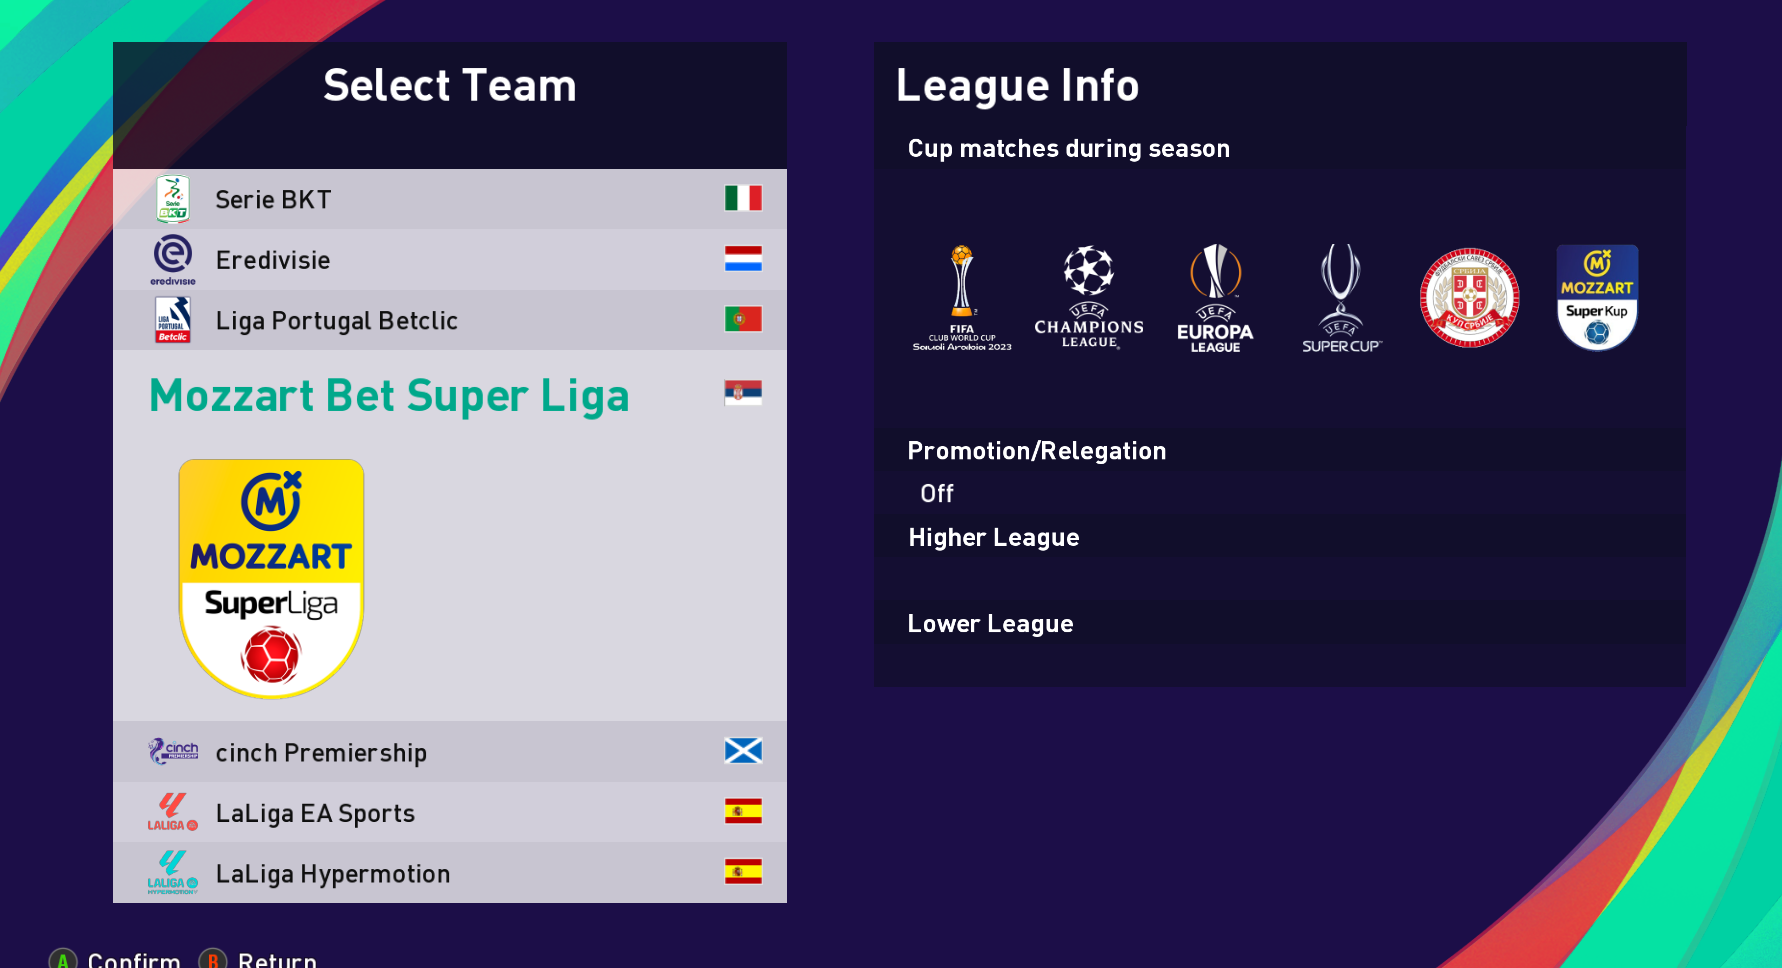Click the UEFA Champions League logo
This screenshot has height=968, width=1782.
tap(1089, 297)
